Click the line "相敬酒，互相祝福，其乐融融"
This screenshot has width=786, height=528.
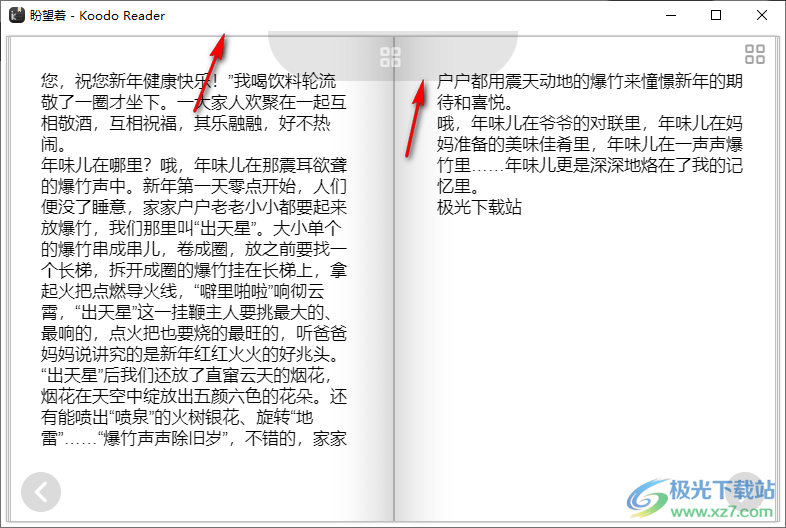(x=185, y=123)
